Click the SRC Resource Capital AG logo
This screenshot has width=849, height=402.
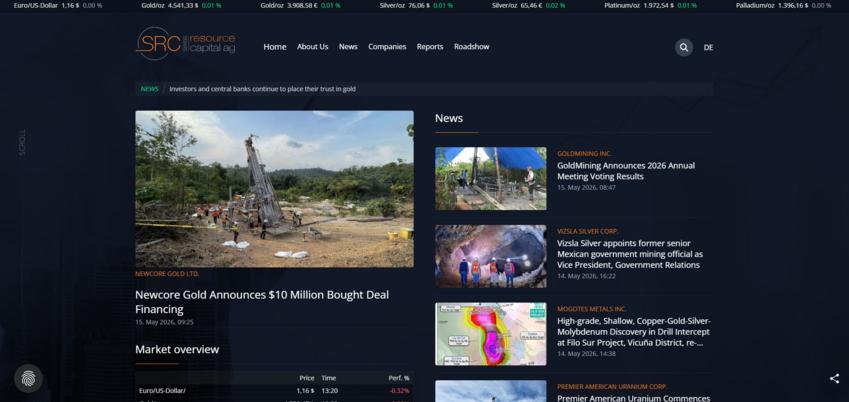coord(186,43)
